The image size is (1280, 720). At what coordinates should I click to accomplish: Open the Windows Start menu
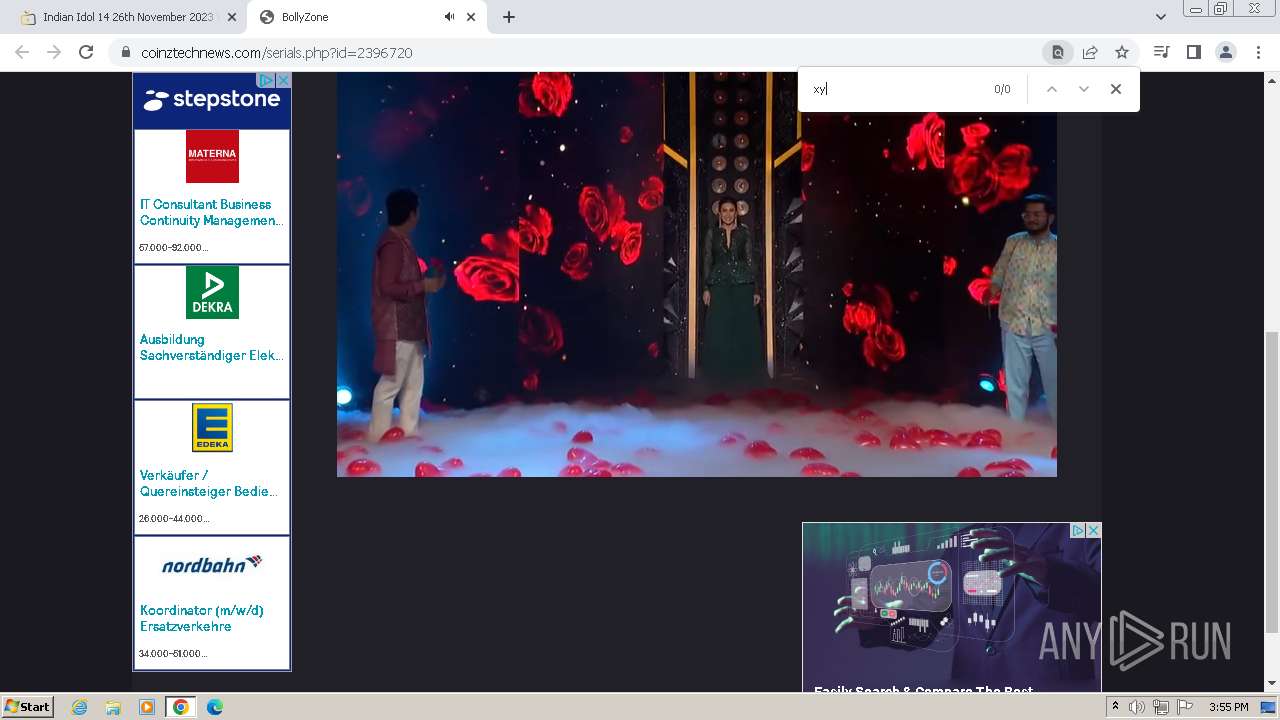(27, 707)
